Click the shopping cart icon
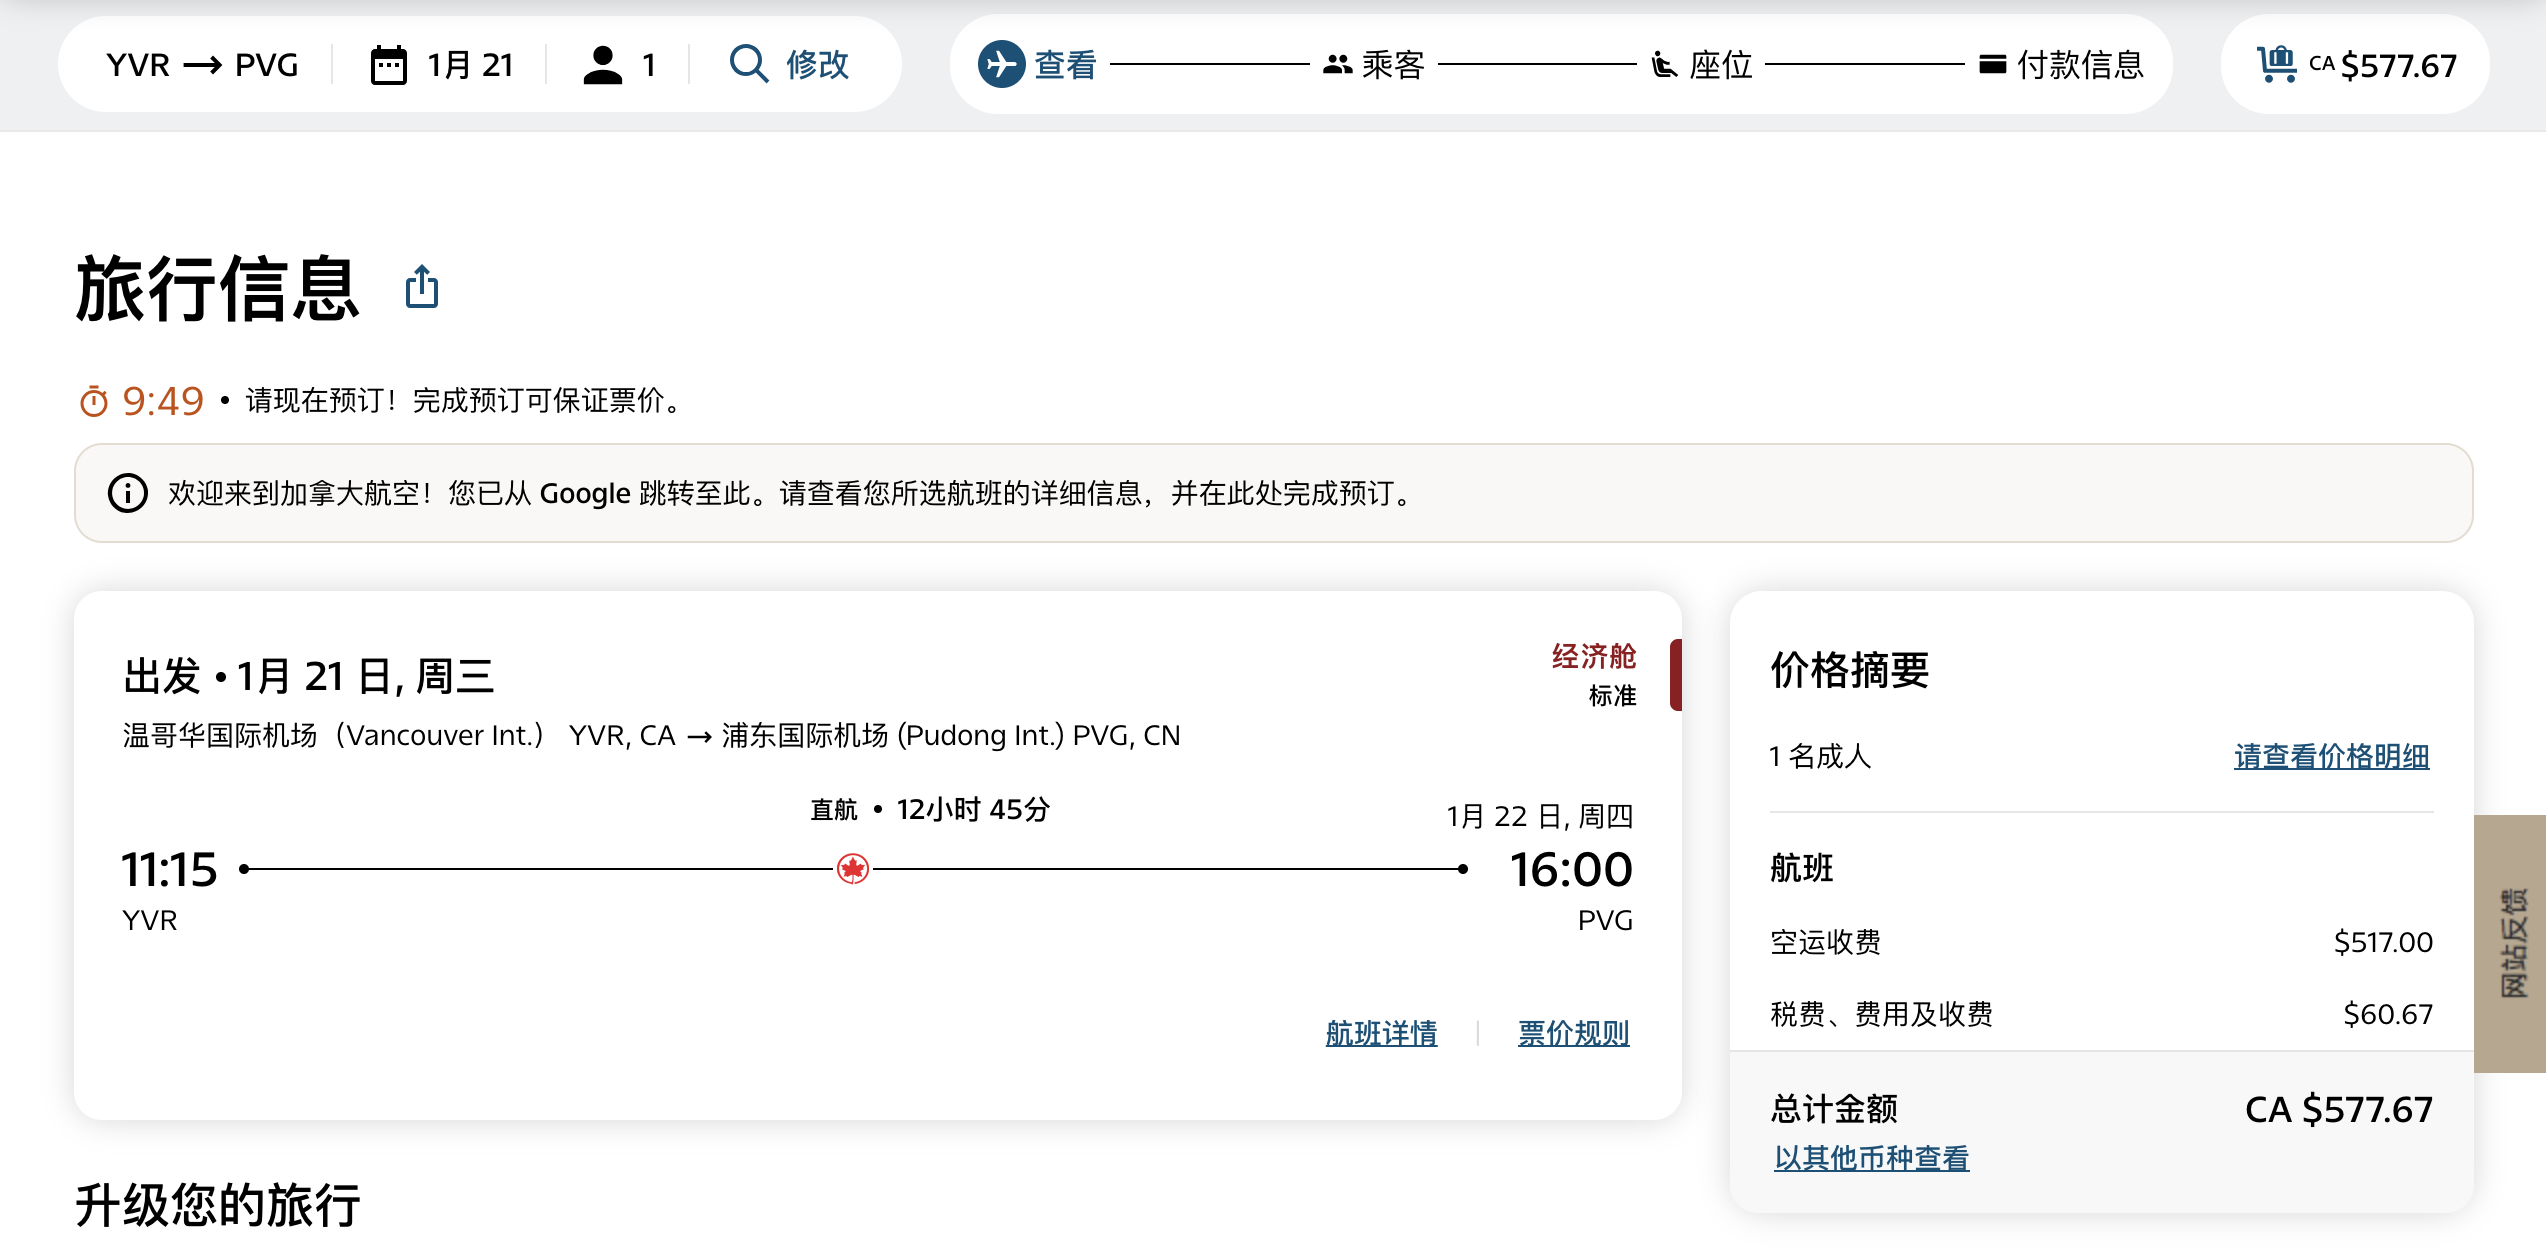The image size is (2546, 1260). tap(2276, 65)
